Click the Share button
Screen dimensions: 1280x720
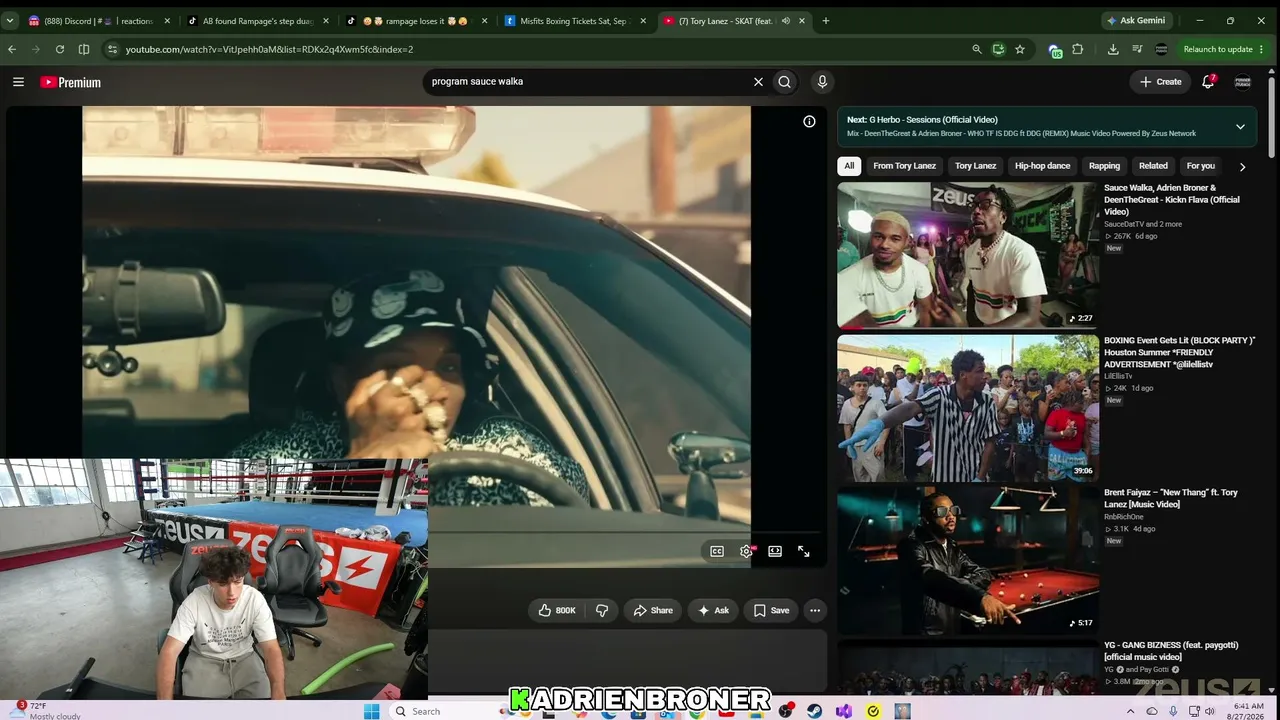point(653,610)
